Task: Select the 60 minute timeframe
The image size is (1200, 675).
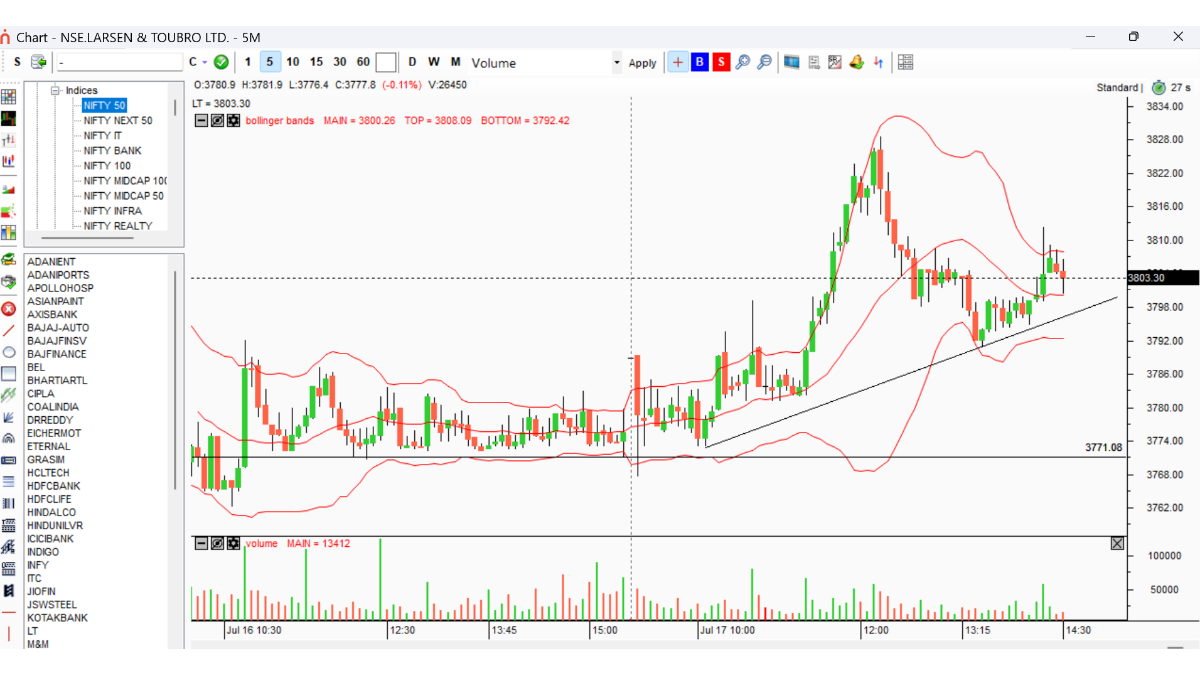Action: [363, 62]
